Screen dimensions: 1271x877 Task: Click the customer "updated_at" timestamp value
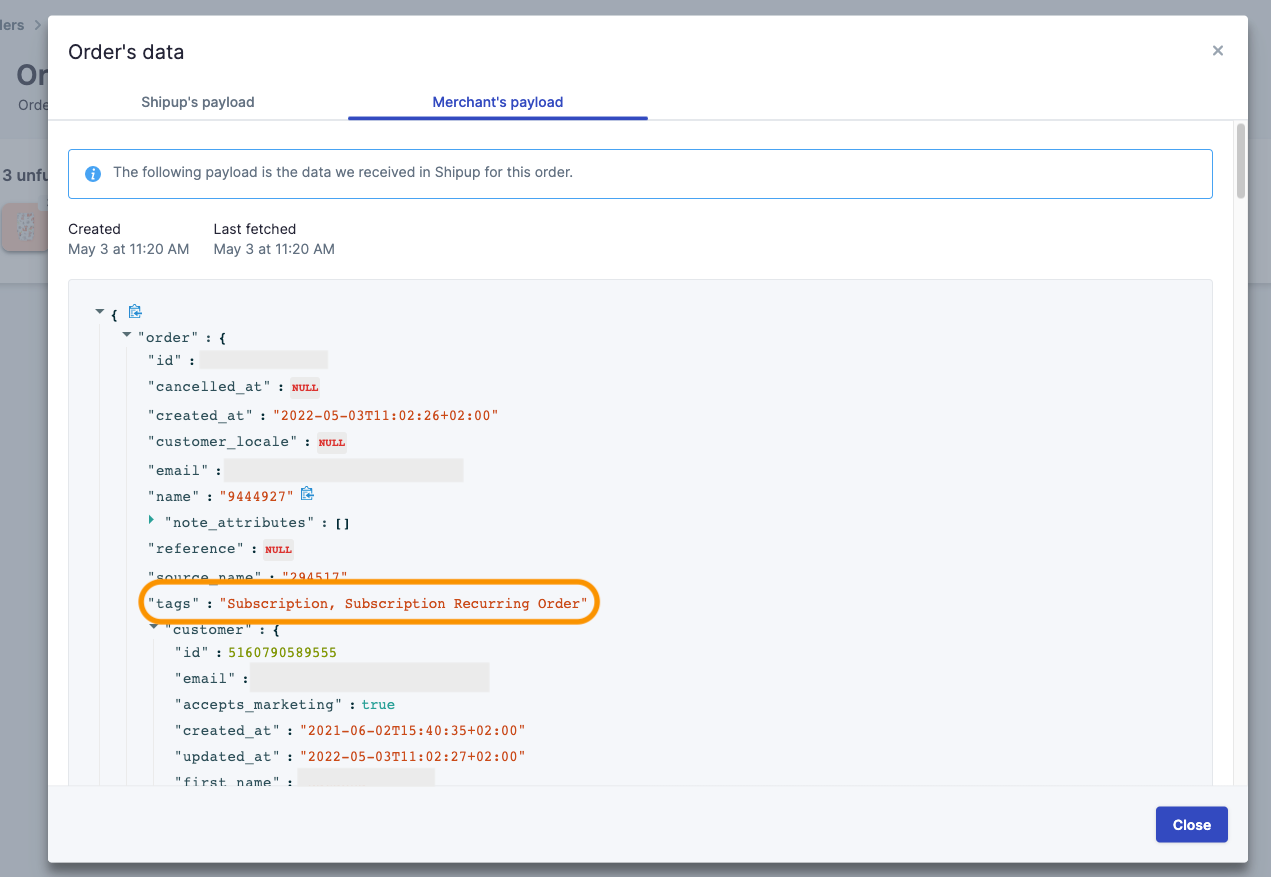(x=406, y=757)
